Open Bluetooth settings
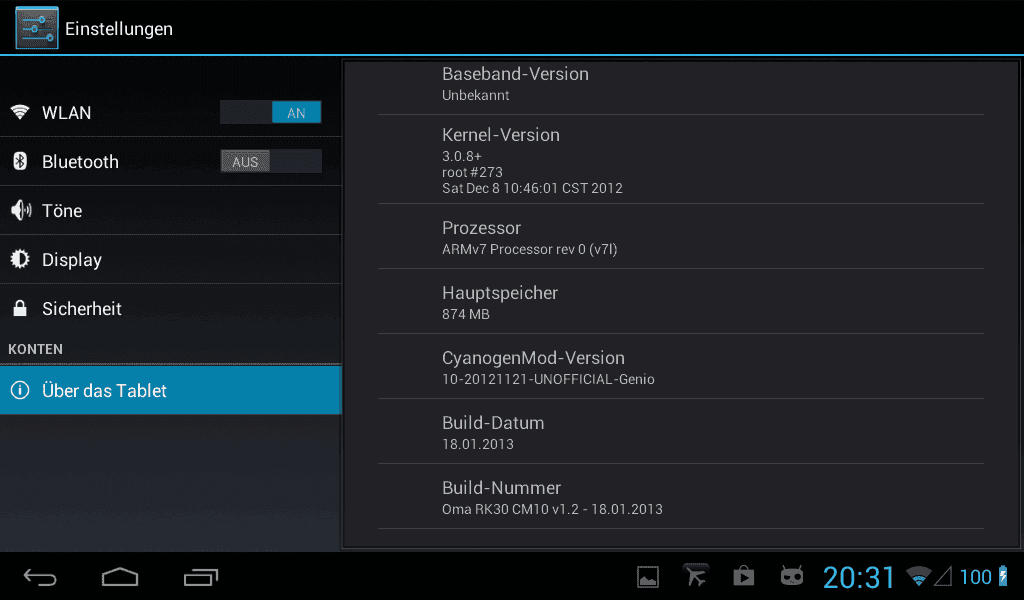 pos(170,161)
